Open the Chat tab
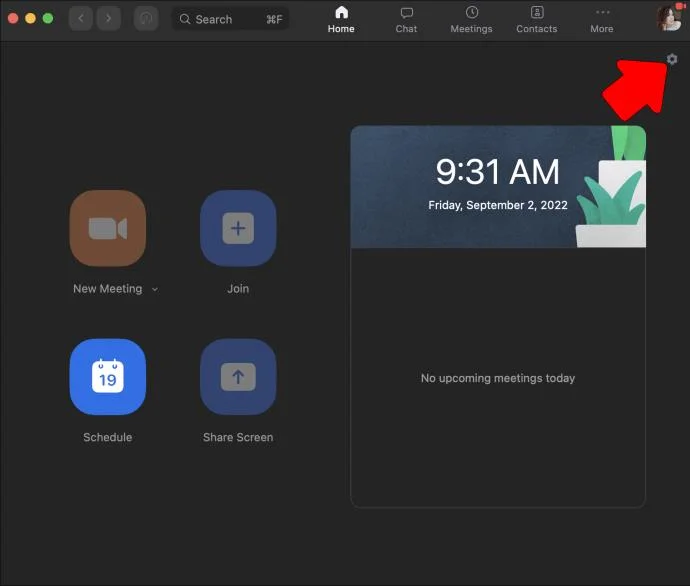This screenshot has height=586, width=690. [x=406, y=20]
